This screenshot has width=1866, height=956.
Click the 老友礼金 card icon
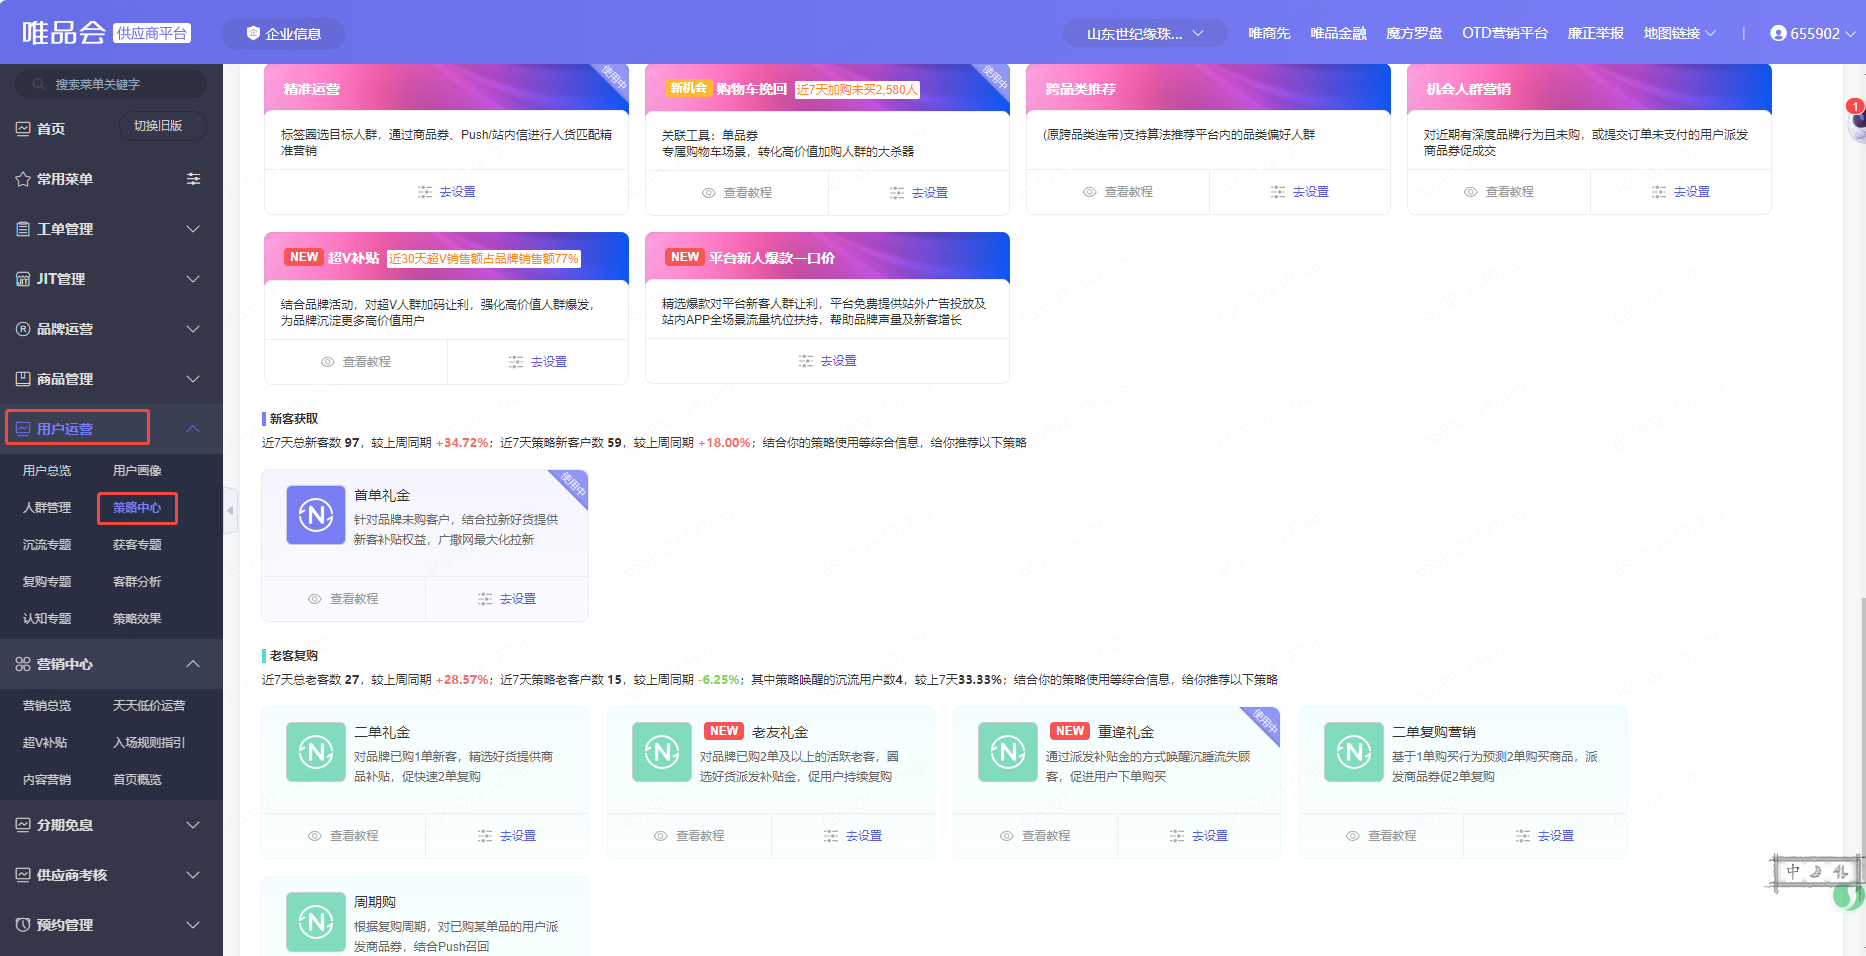tap(662, 752)
